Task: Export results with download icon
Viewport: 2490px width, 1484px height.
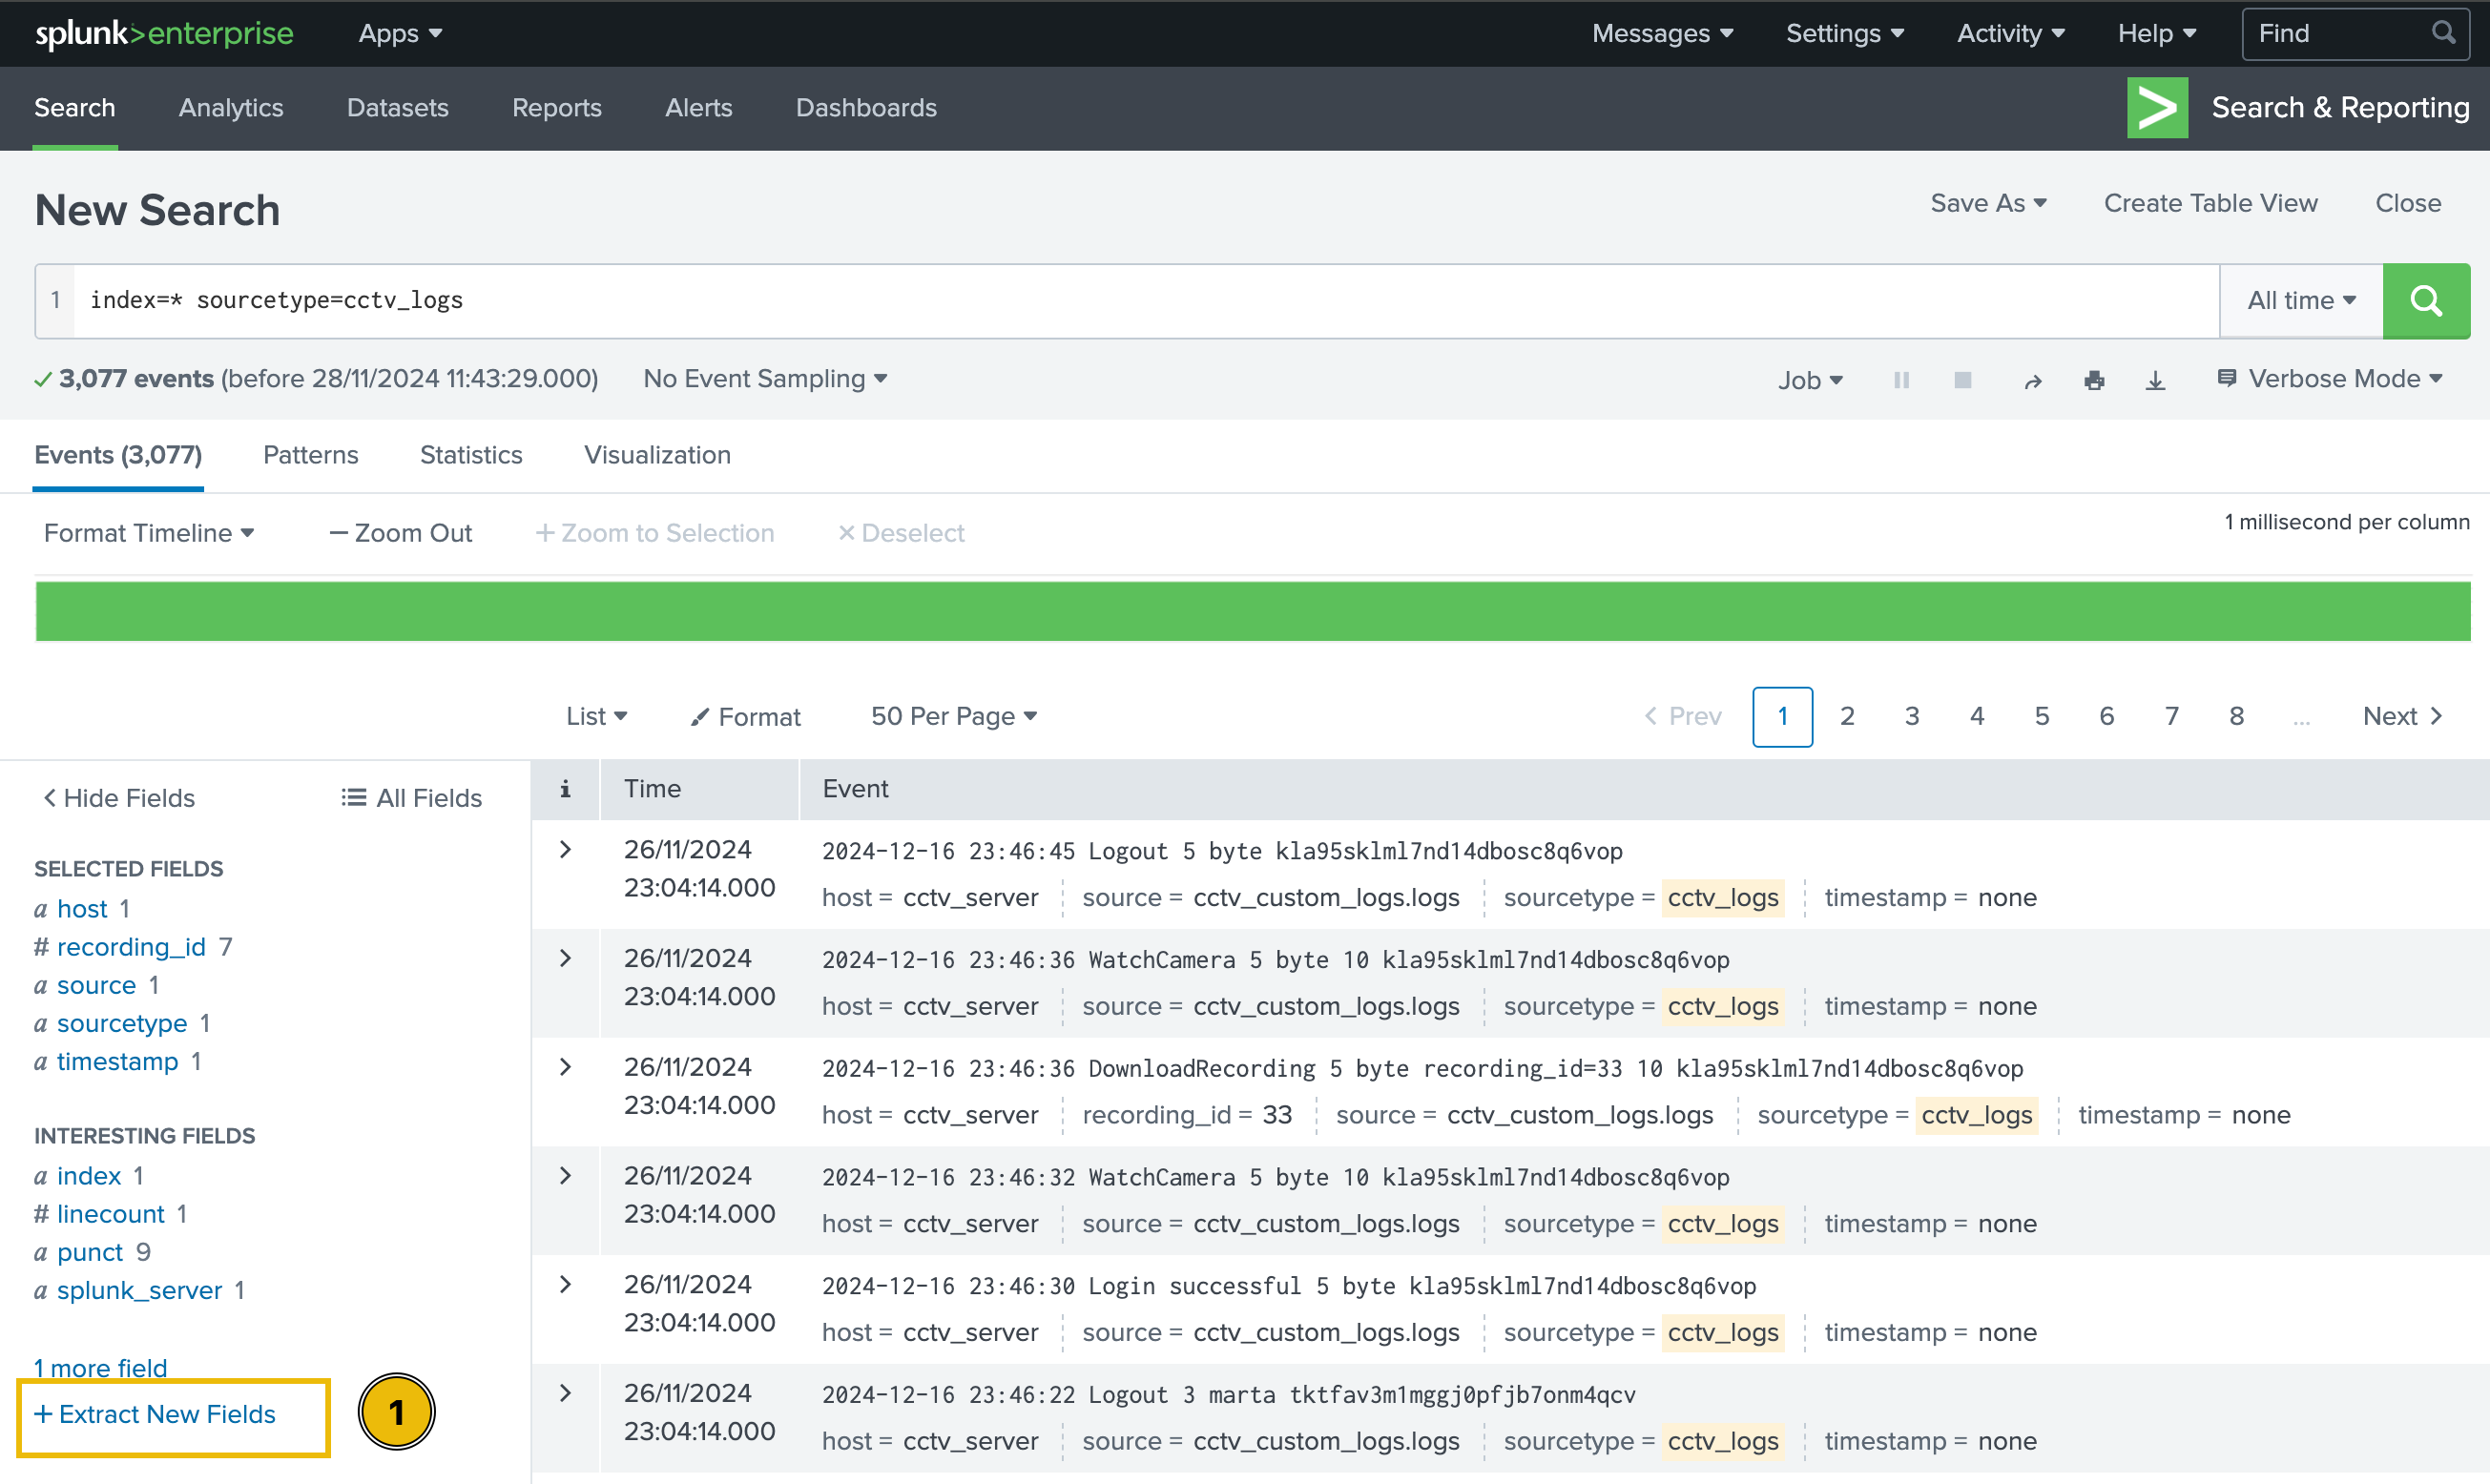Action: (x=2156, y=380)
